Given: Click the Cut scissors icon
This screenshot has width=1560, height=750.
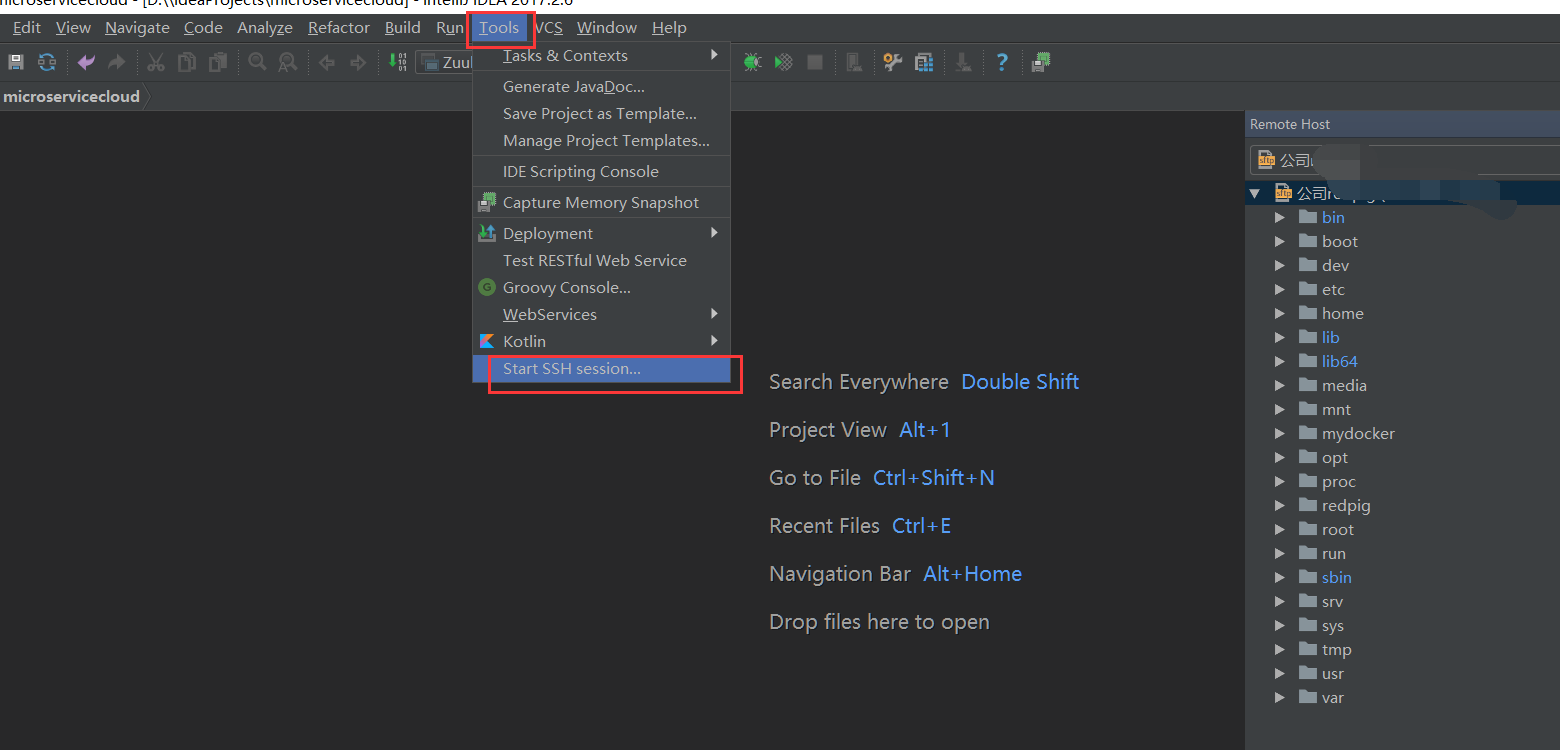Looking at the screenshot, I should (156, 62).
